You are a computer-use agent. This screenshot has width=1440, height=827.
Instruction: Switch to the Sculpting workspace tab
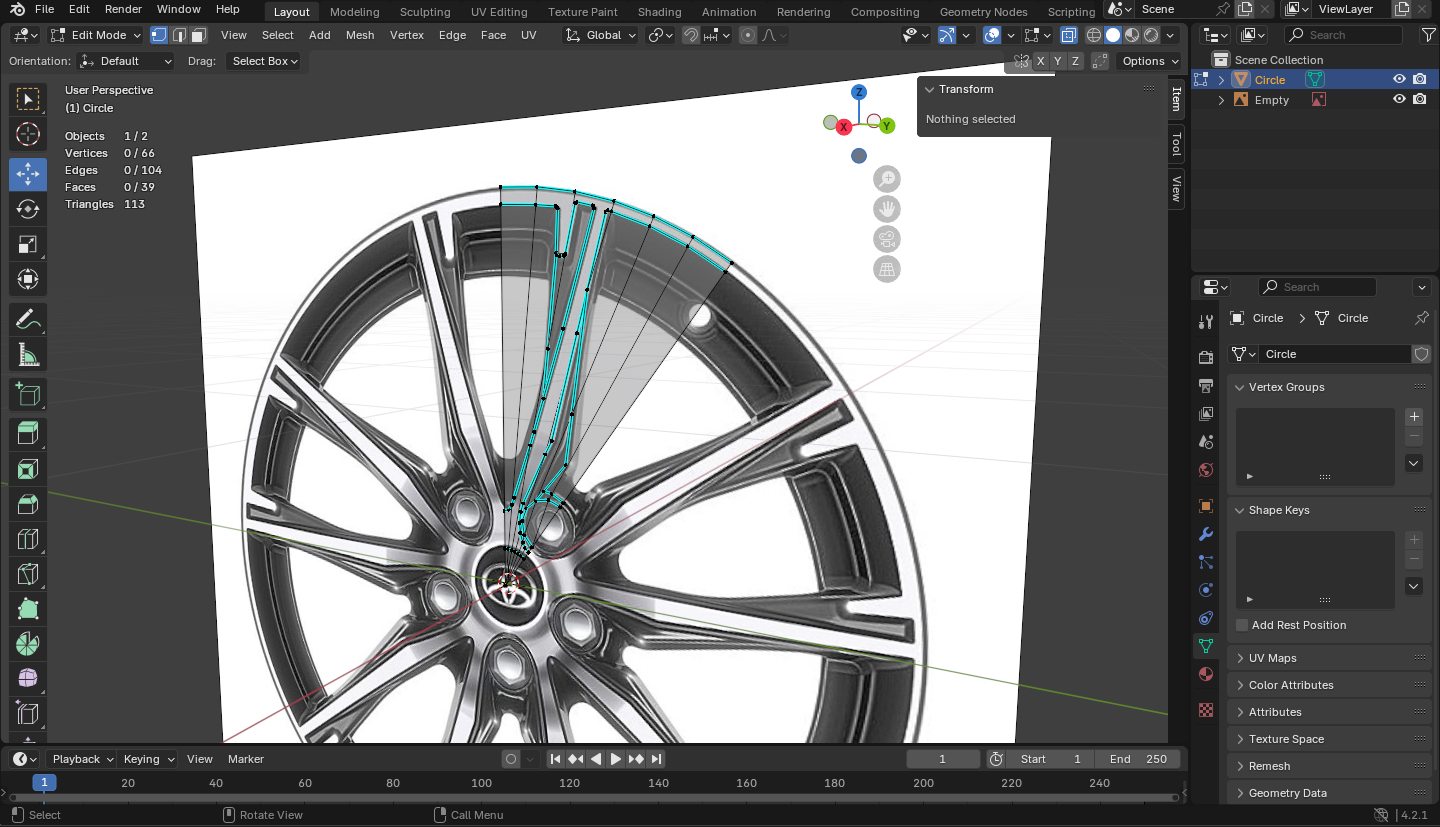click(425, 12)
